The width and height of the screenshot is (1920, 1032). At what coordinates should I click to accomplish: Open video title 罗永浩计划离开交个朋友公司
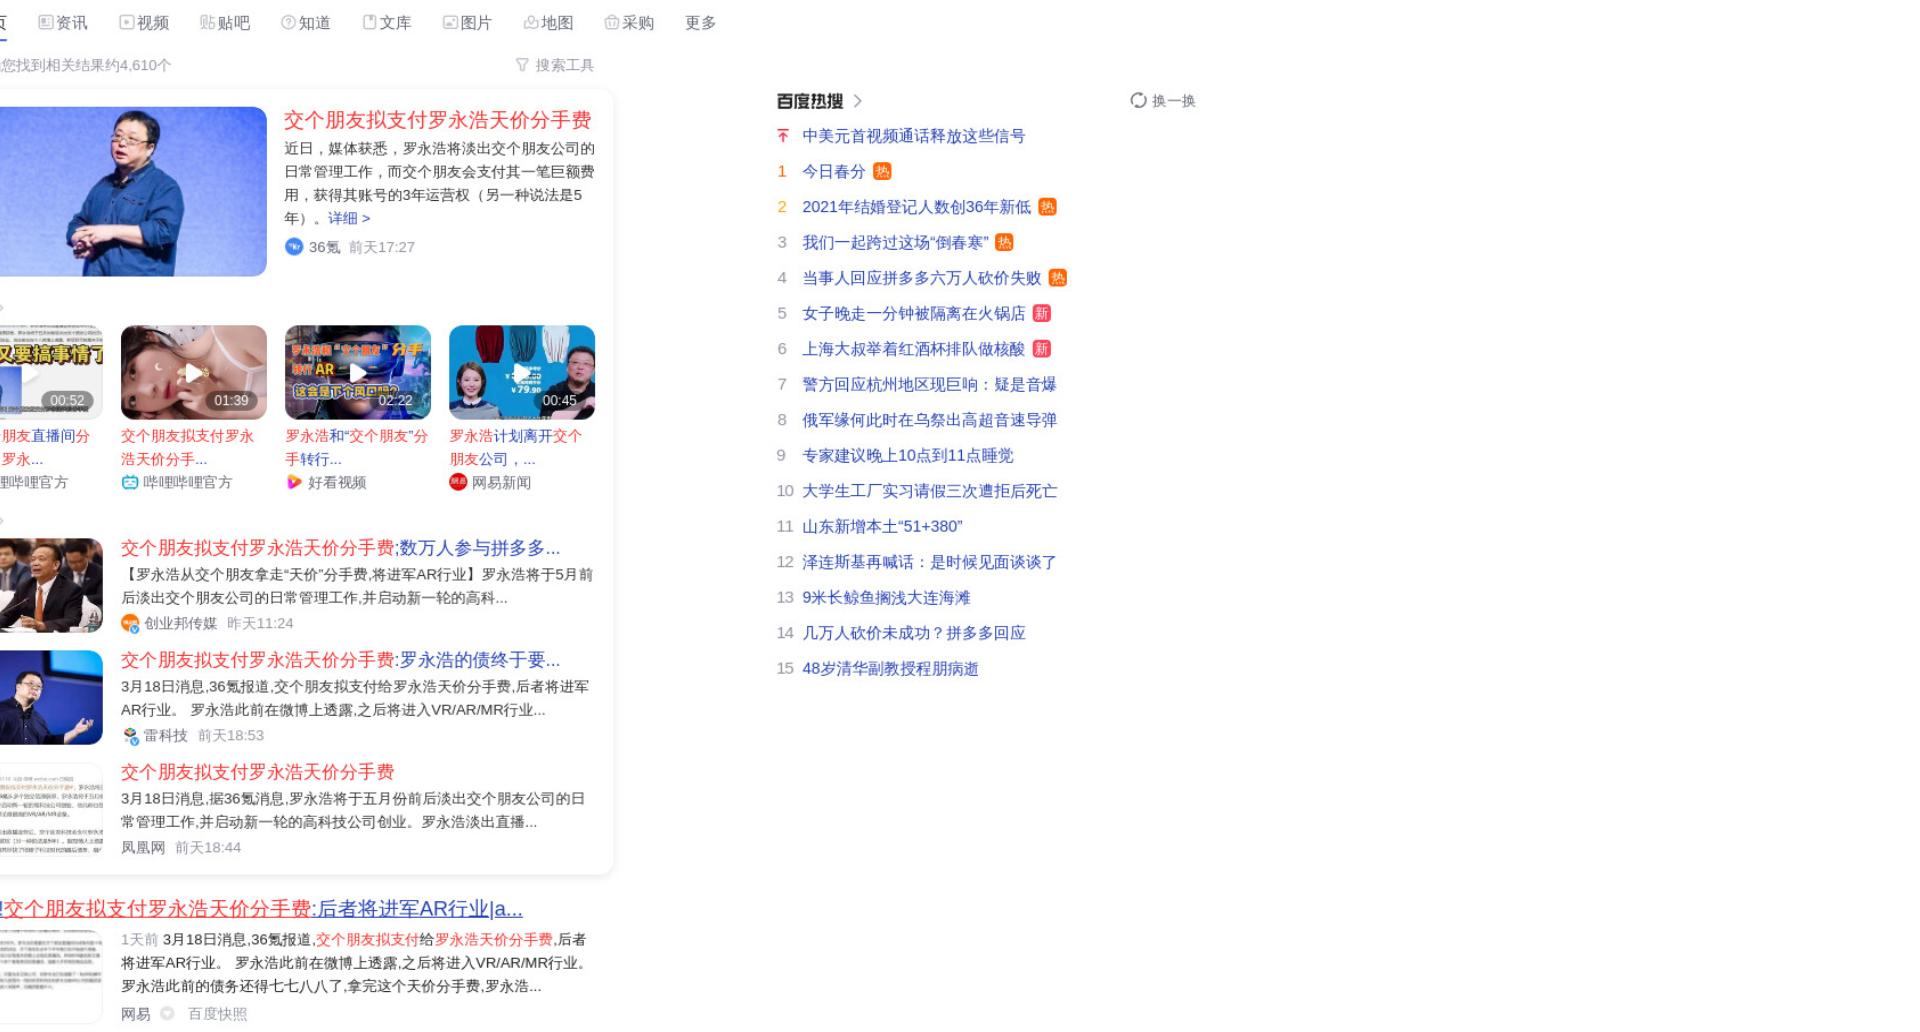(515, 447)
